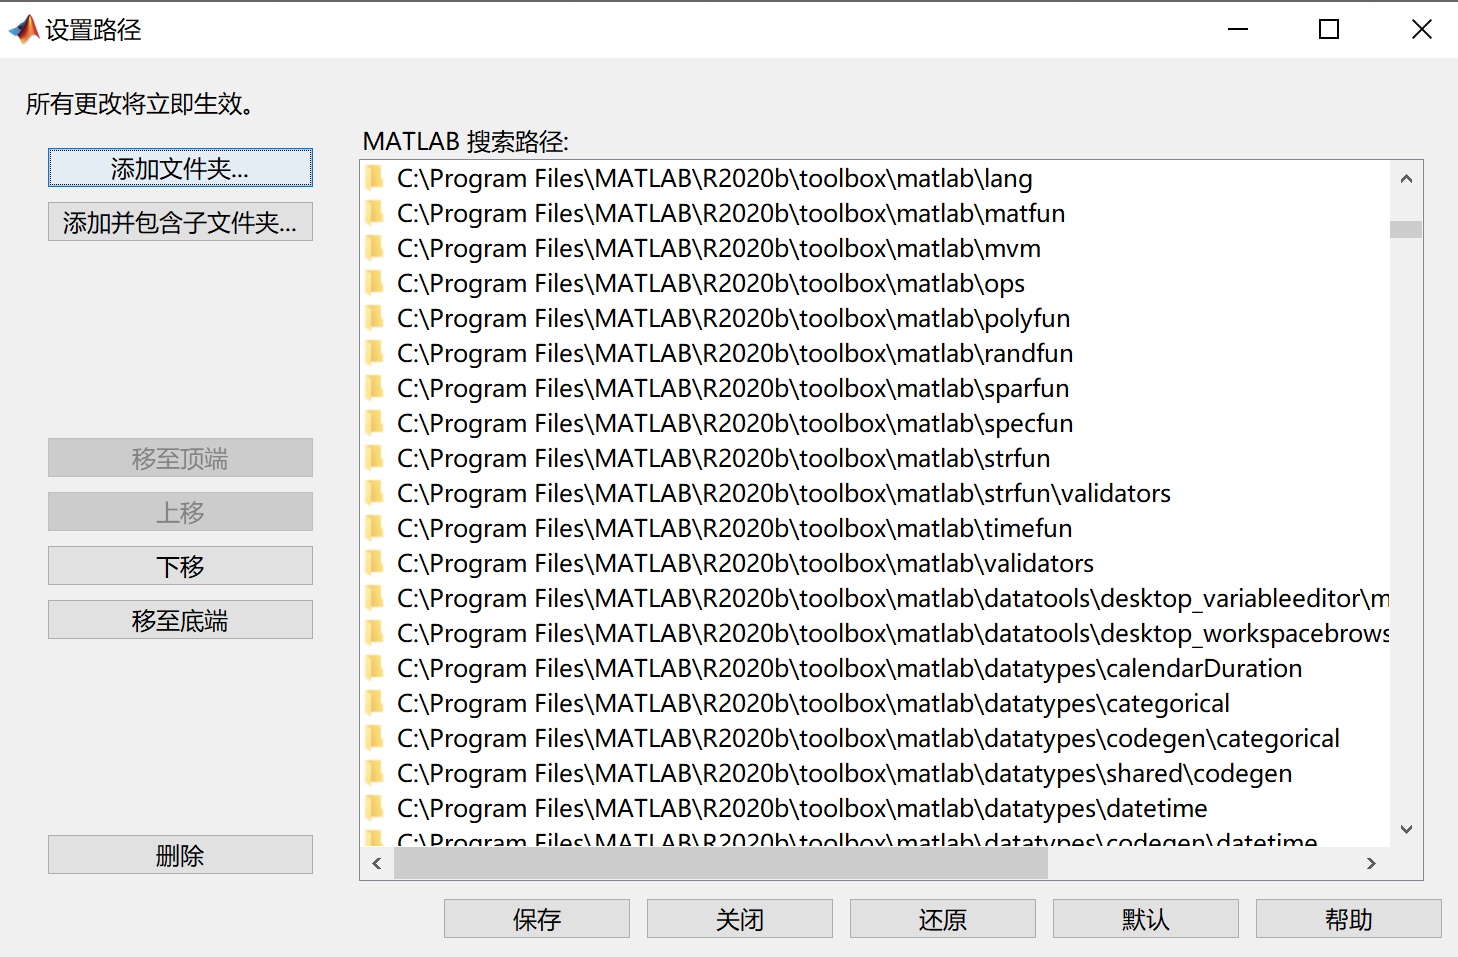The width and height of the screenshot is (1458, 957).
Task: Click the folder icon beside strfun\validators
Action: coord(375,493)
